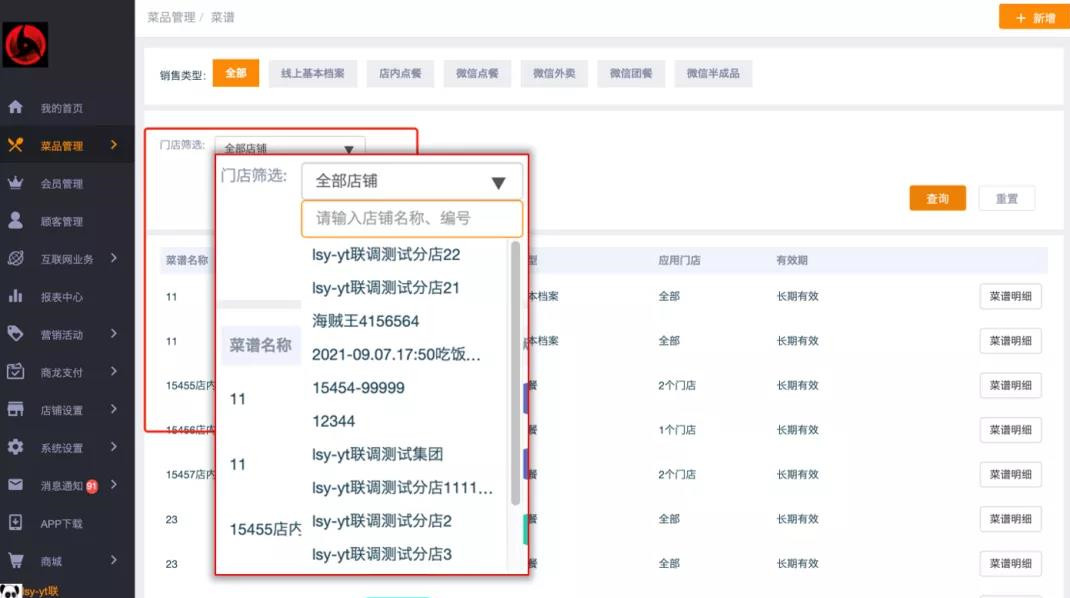1070x598 pixels.
Task: Click the home icon for 我的首页
Action: [15, 107]
